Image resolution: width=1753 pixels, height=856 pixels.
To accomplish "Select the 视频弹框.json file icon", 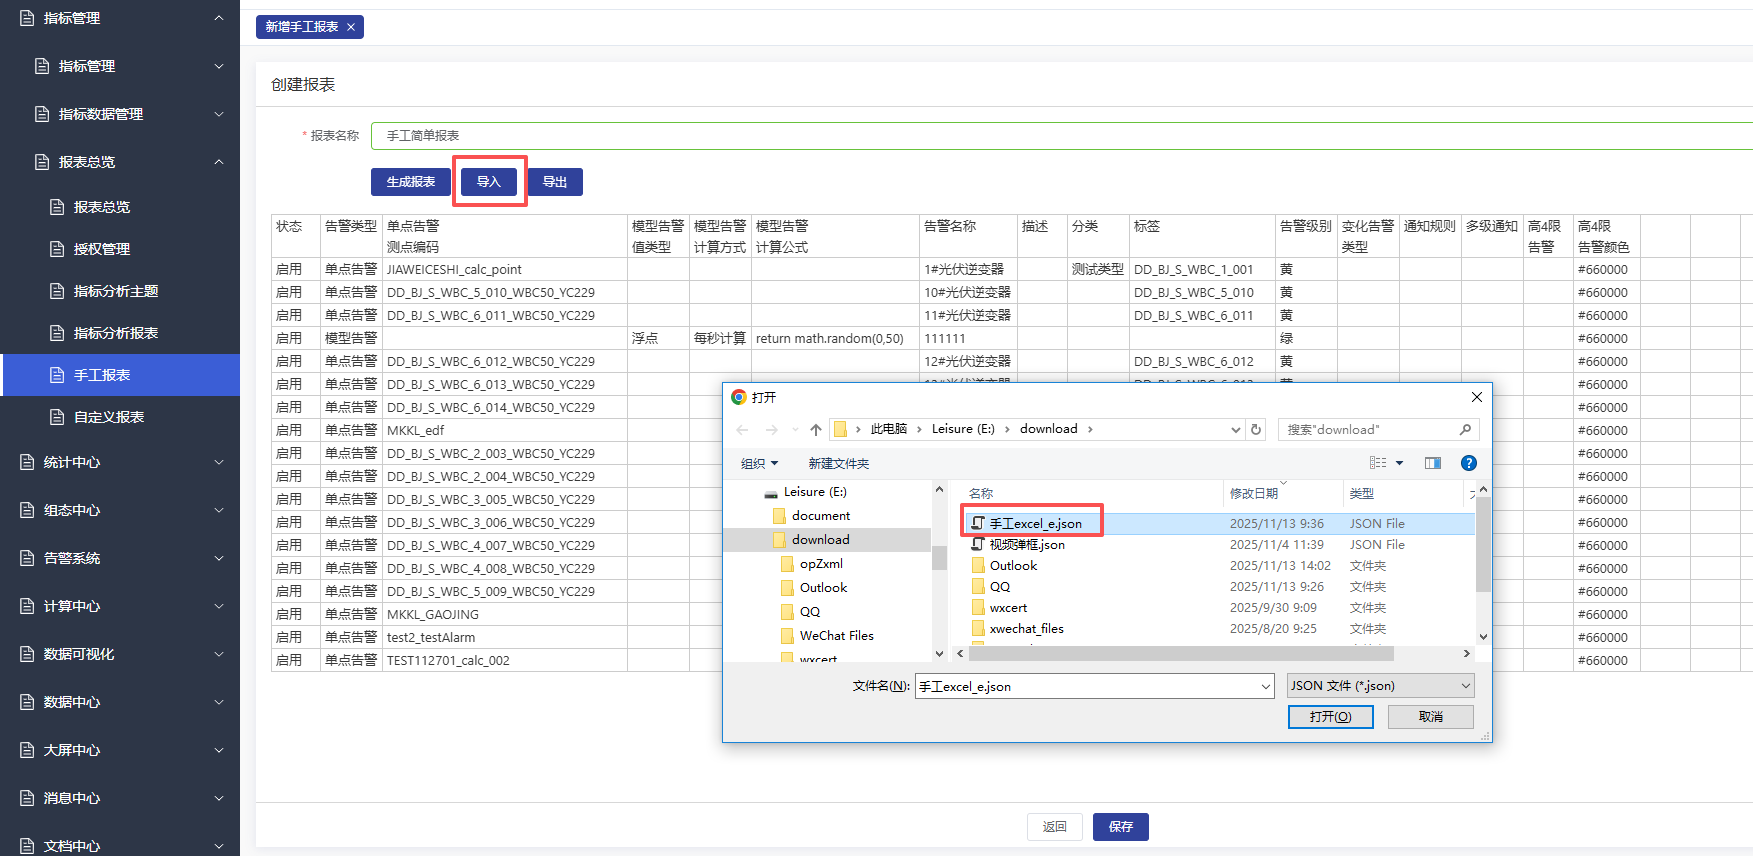I will coord(978,545).
